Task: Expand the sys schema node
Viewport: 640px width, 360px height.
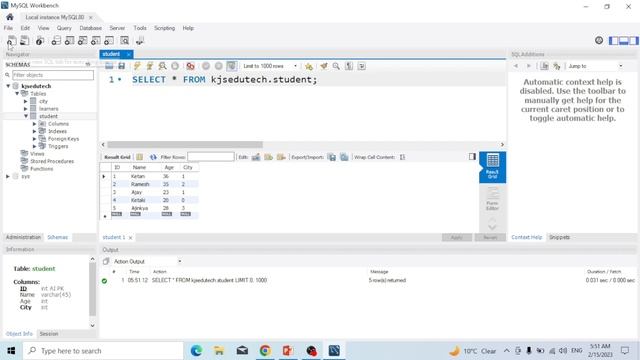Action: pyautogui.click(x=8, y=176)
